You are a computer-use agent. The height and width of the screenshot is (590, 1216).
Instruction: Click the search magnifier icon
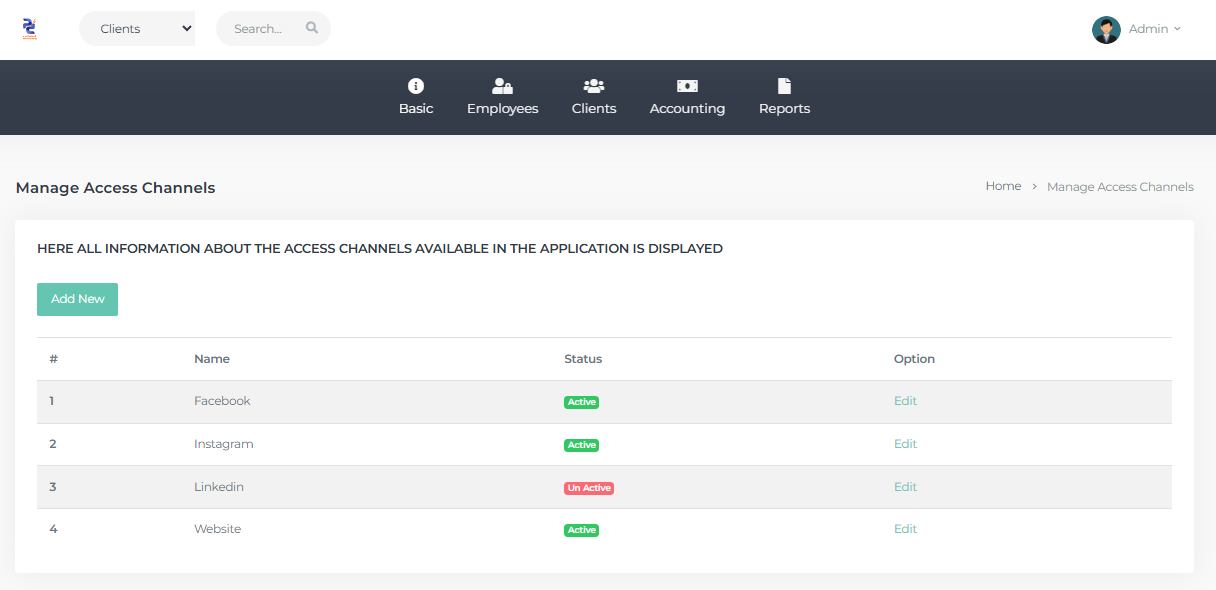tap(312, 28)
